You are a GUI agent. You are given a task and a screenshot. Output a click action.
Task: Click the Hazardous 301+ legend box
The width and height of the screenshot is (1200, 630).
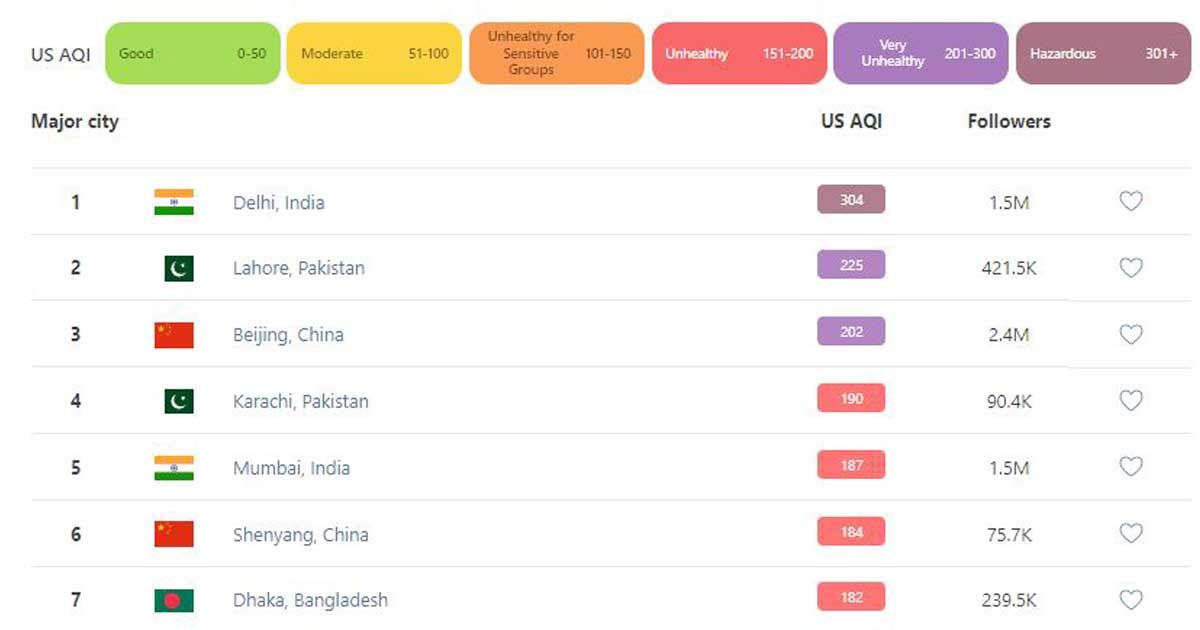1103,53
